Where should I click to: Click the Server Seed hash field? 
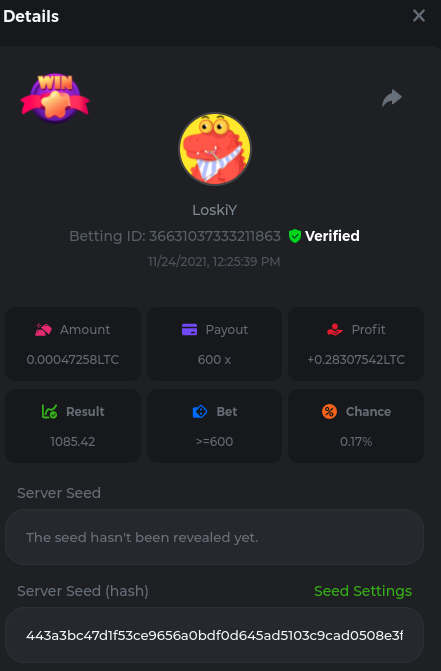214,635
